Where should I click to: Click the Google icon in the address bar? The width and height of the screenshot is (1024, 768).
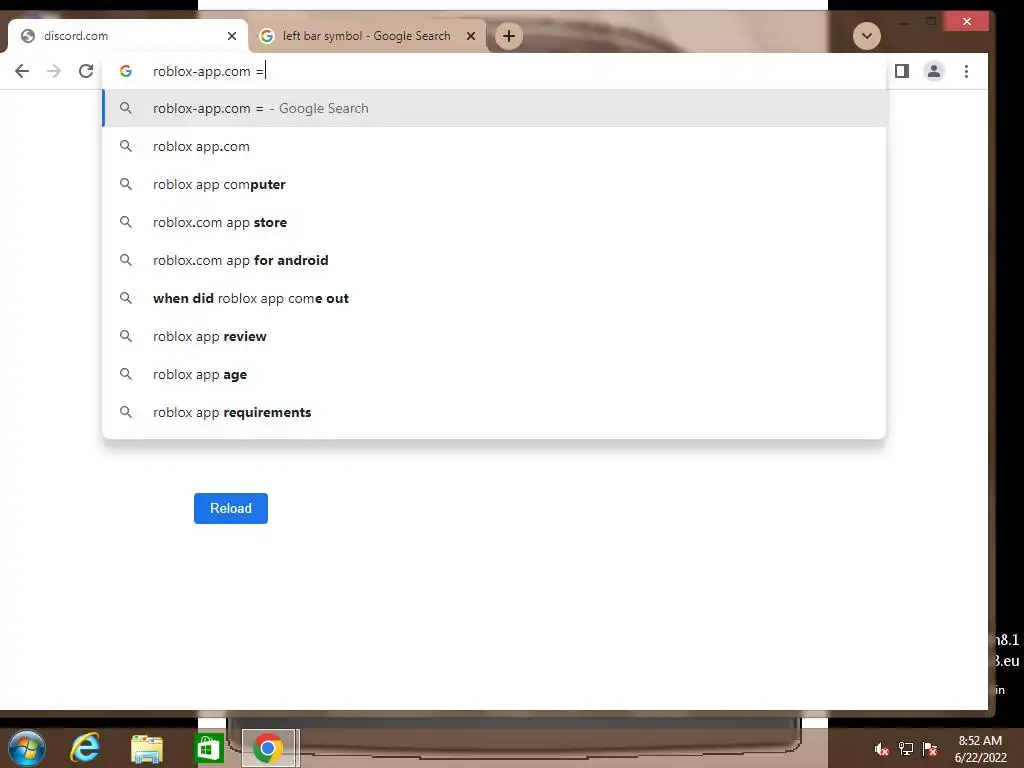(x=126, y=71)
